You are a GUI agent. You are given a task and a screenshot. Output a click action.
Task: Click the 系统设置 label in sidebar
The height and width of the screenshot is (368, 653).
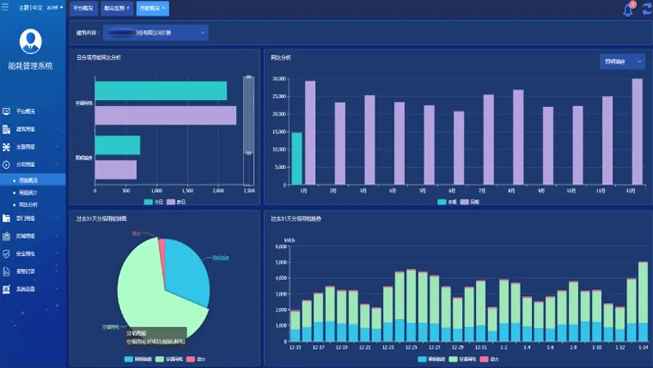tap(25, 289)
